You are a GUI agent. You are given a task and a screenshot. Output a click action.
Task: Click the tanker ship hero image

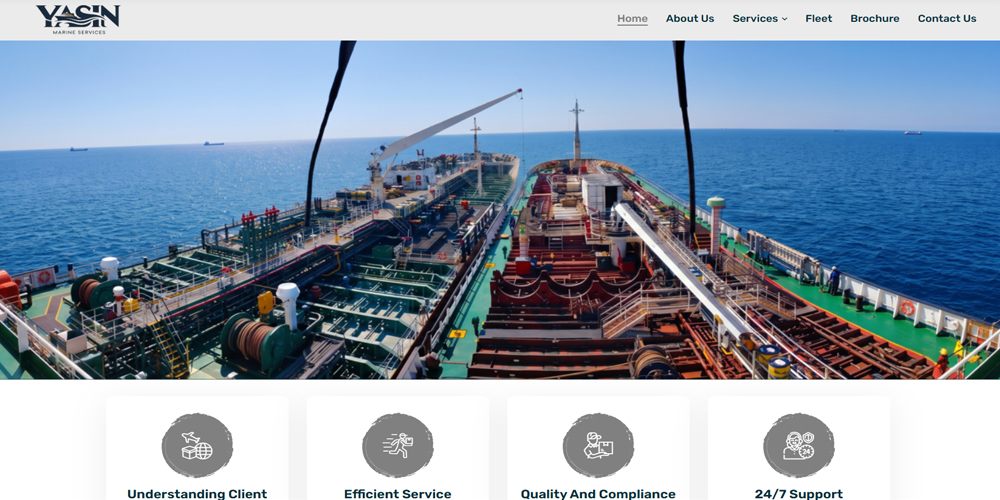click(x=500, y=210)
